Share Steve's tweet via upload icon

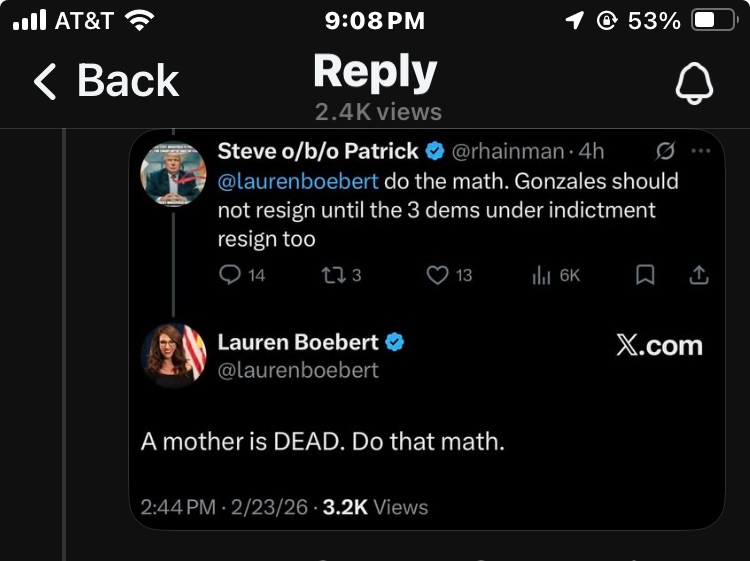pyautogui.click(x=699, y=275)
